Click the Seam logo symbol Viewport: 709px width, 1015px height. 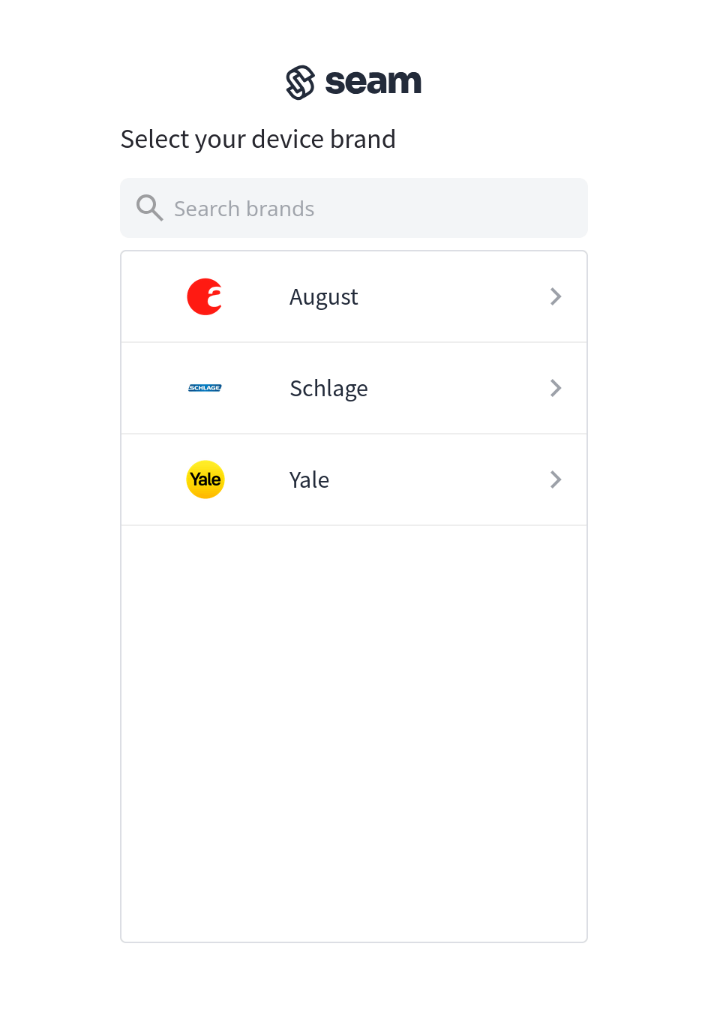300,82
